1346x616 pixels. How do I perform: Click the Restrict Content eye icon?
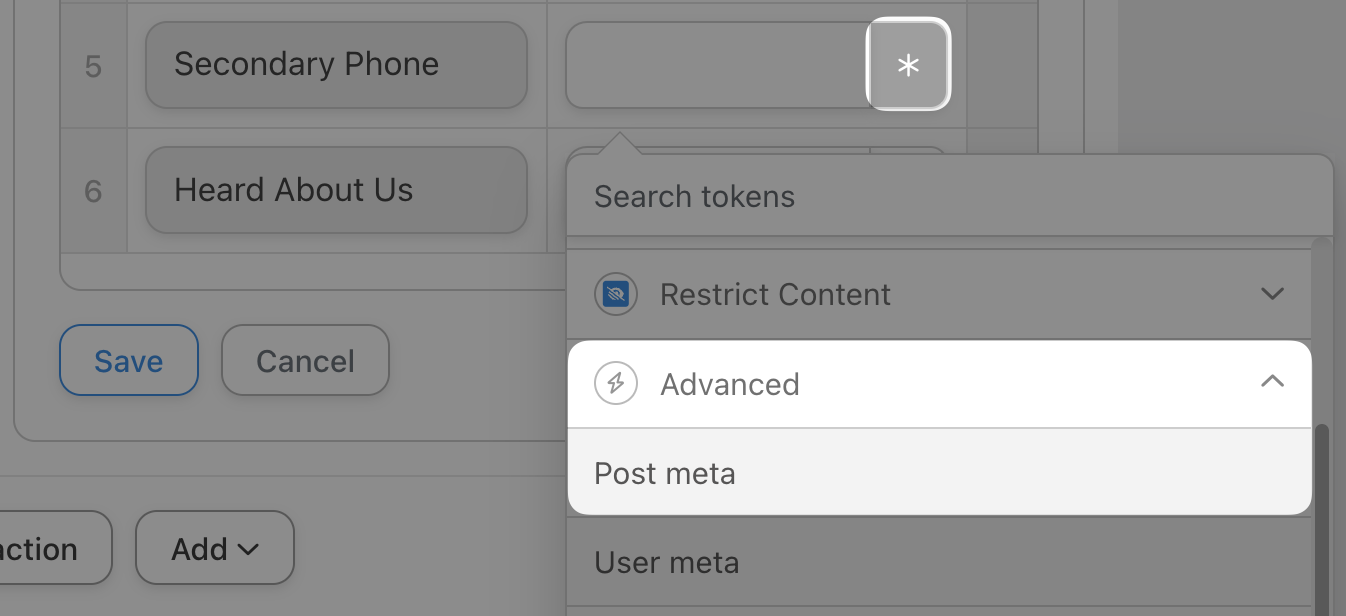(x=616, y=295)
